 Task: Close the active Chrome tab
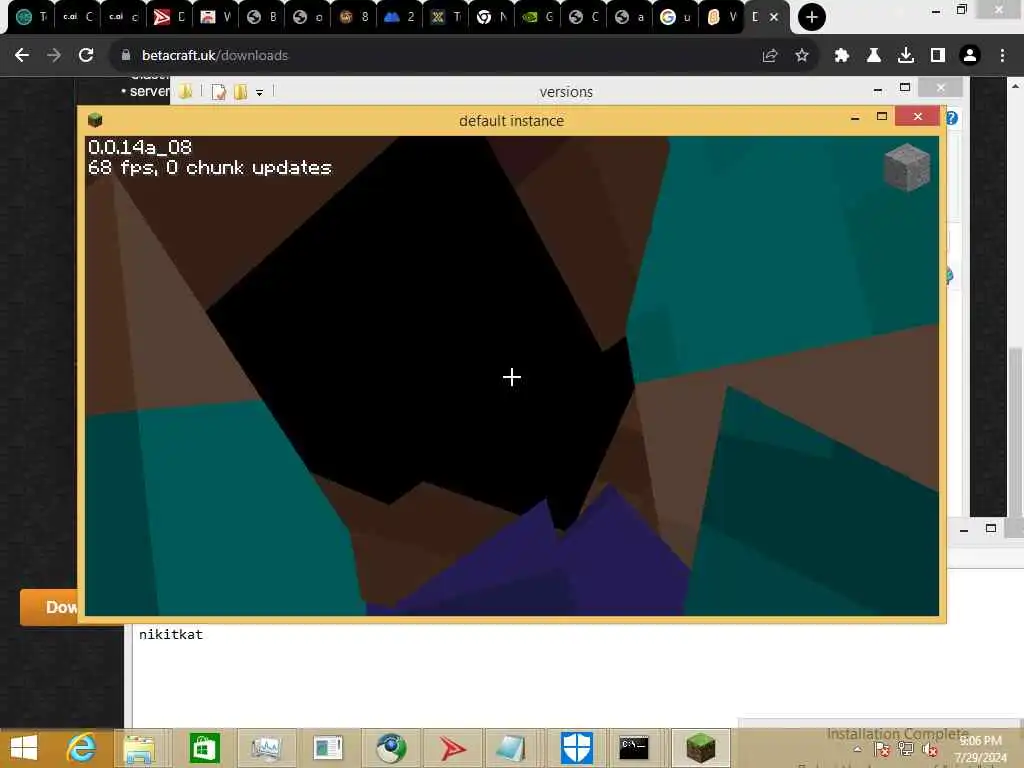tap(774, 17)
